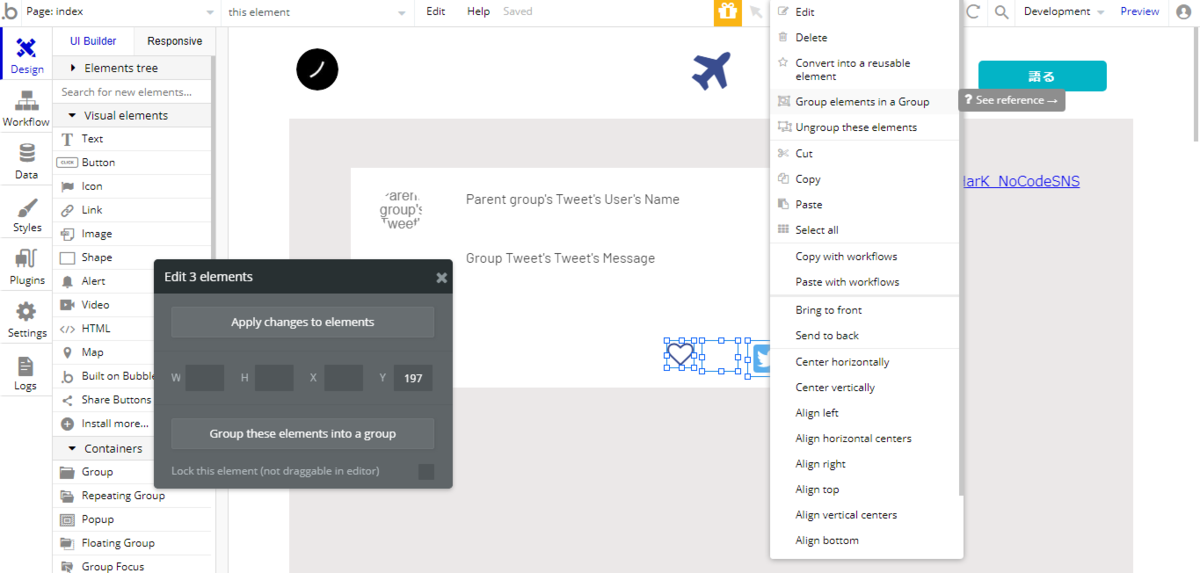Open the Development version dropdown
The image size is (1200, 573).
click(1063, 12)
